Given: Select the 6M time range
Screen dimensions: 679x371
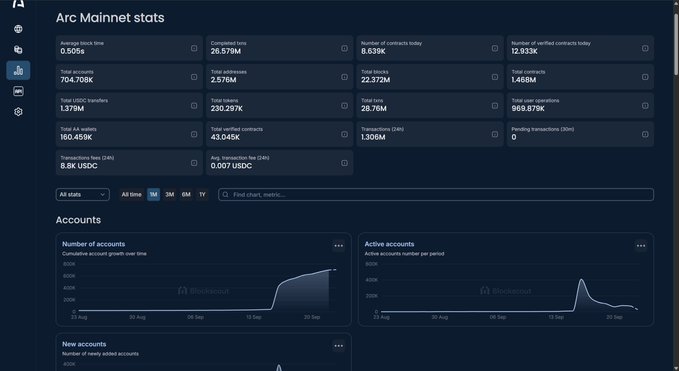Looking at the screenshot, I should 186,195.
